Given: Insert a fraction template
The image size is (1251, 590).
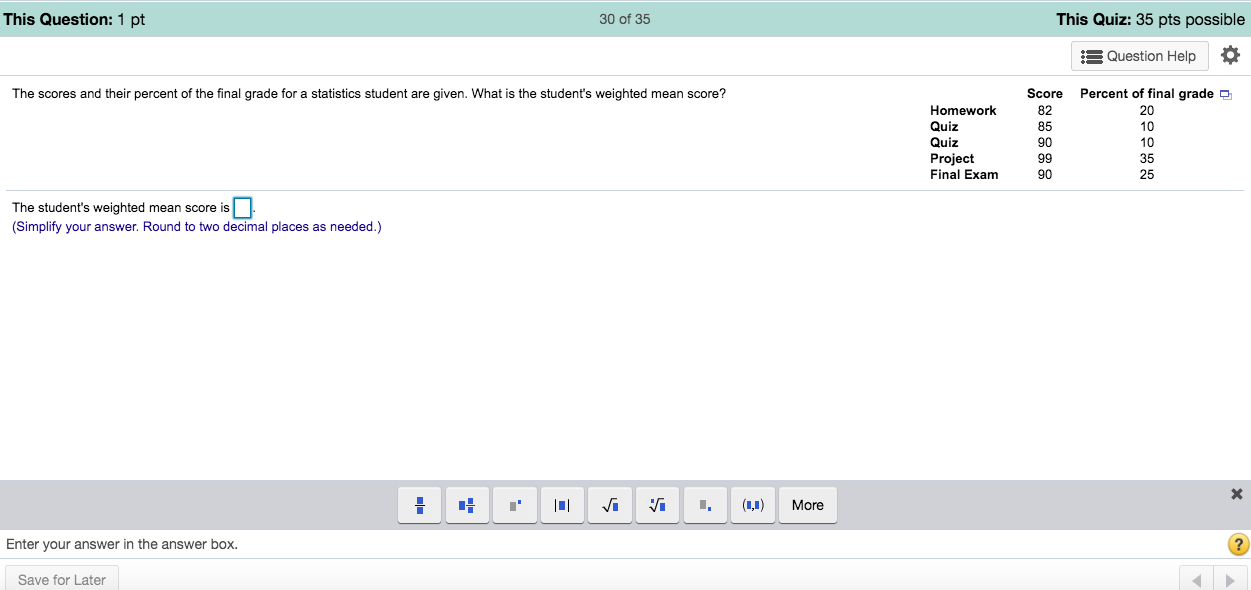Looking at the screenshot, I should point(421,506).
